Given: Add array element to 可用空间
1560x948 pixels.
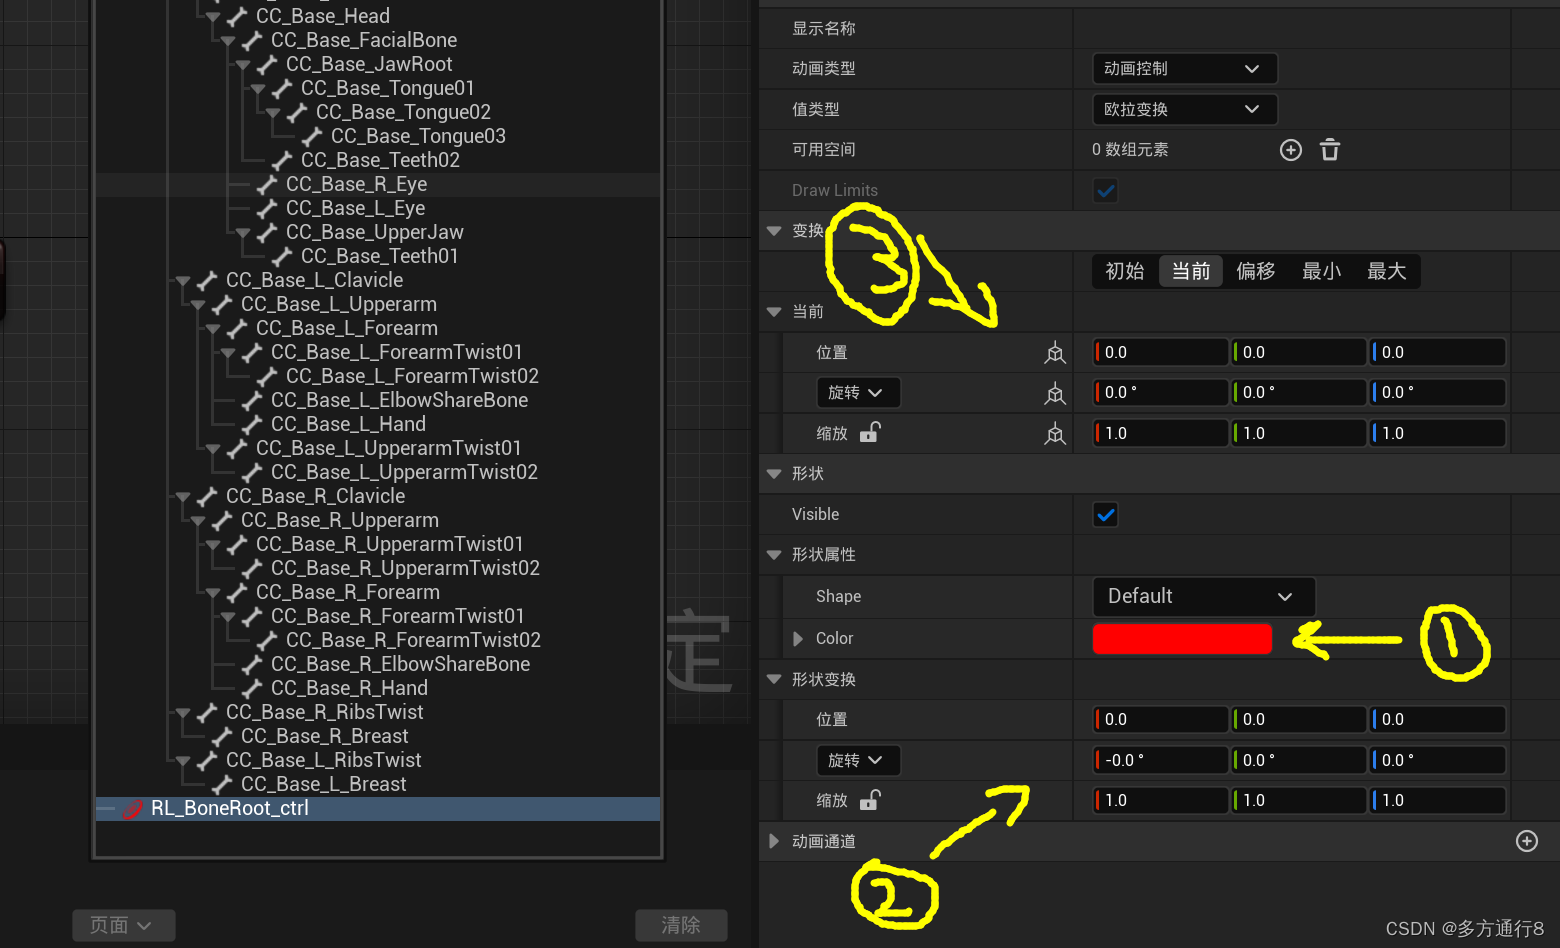Looking at the screenshot, I should [1291, 150].
